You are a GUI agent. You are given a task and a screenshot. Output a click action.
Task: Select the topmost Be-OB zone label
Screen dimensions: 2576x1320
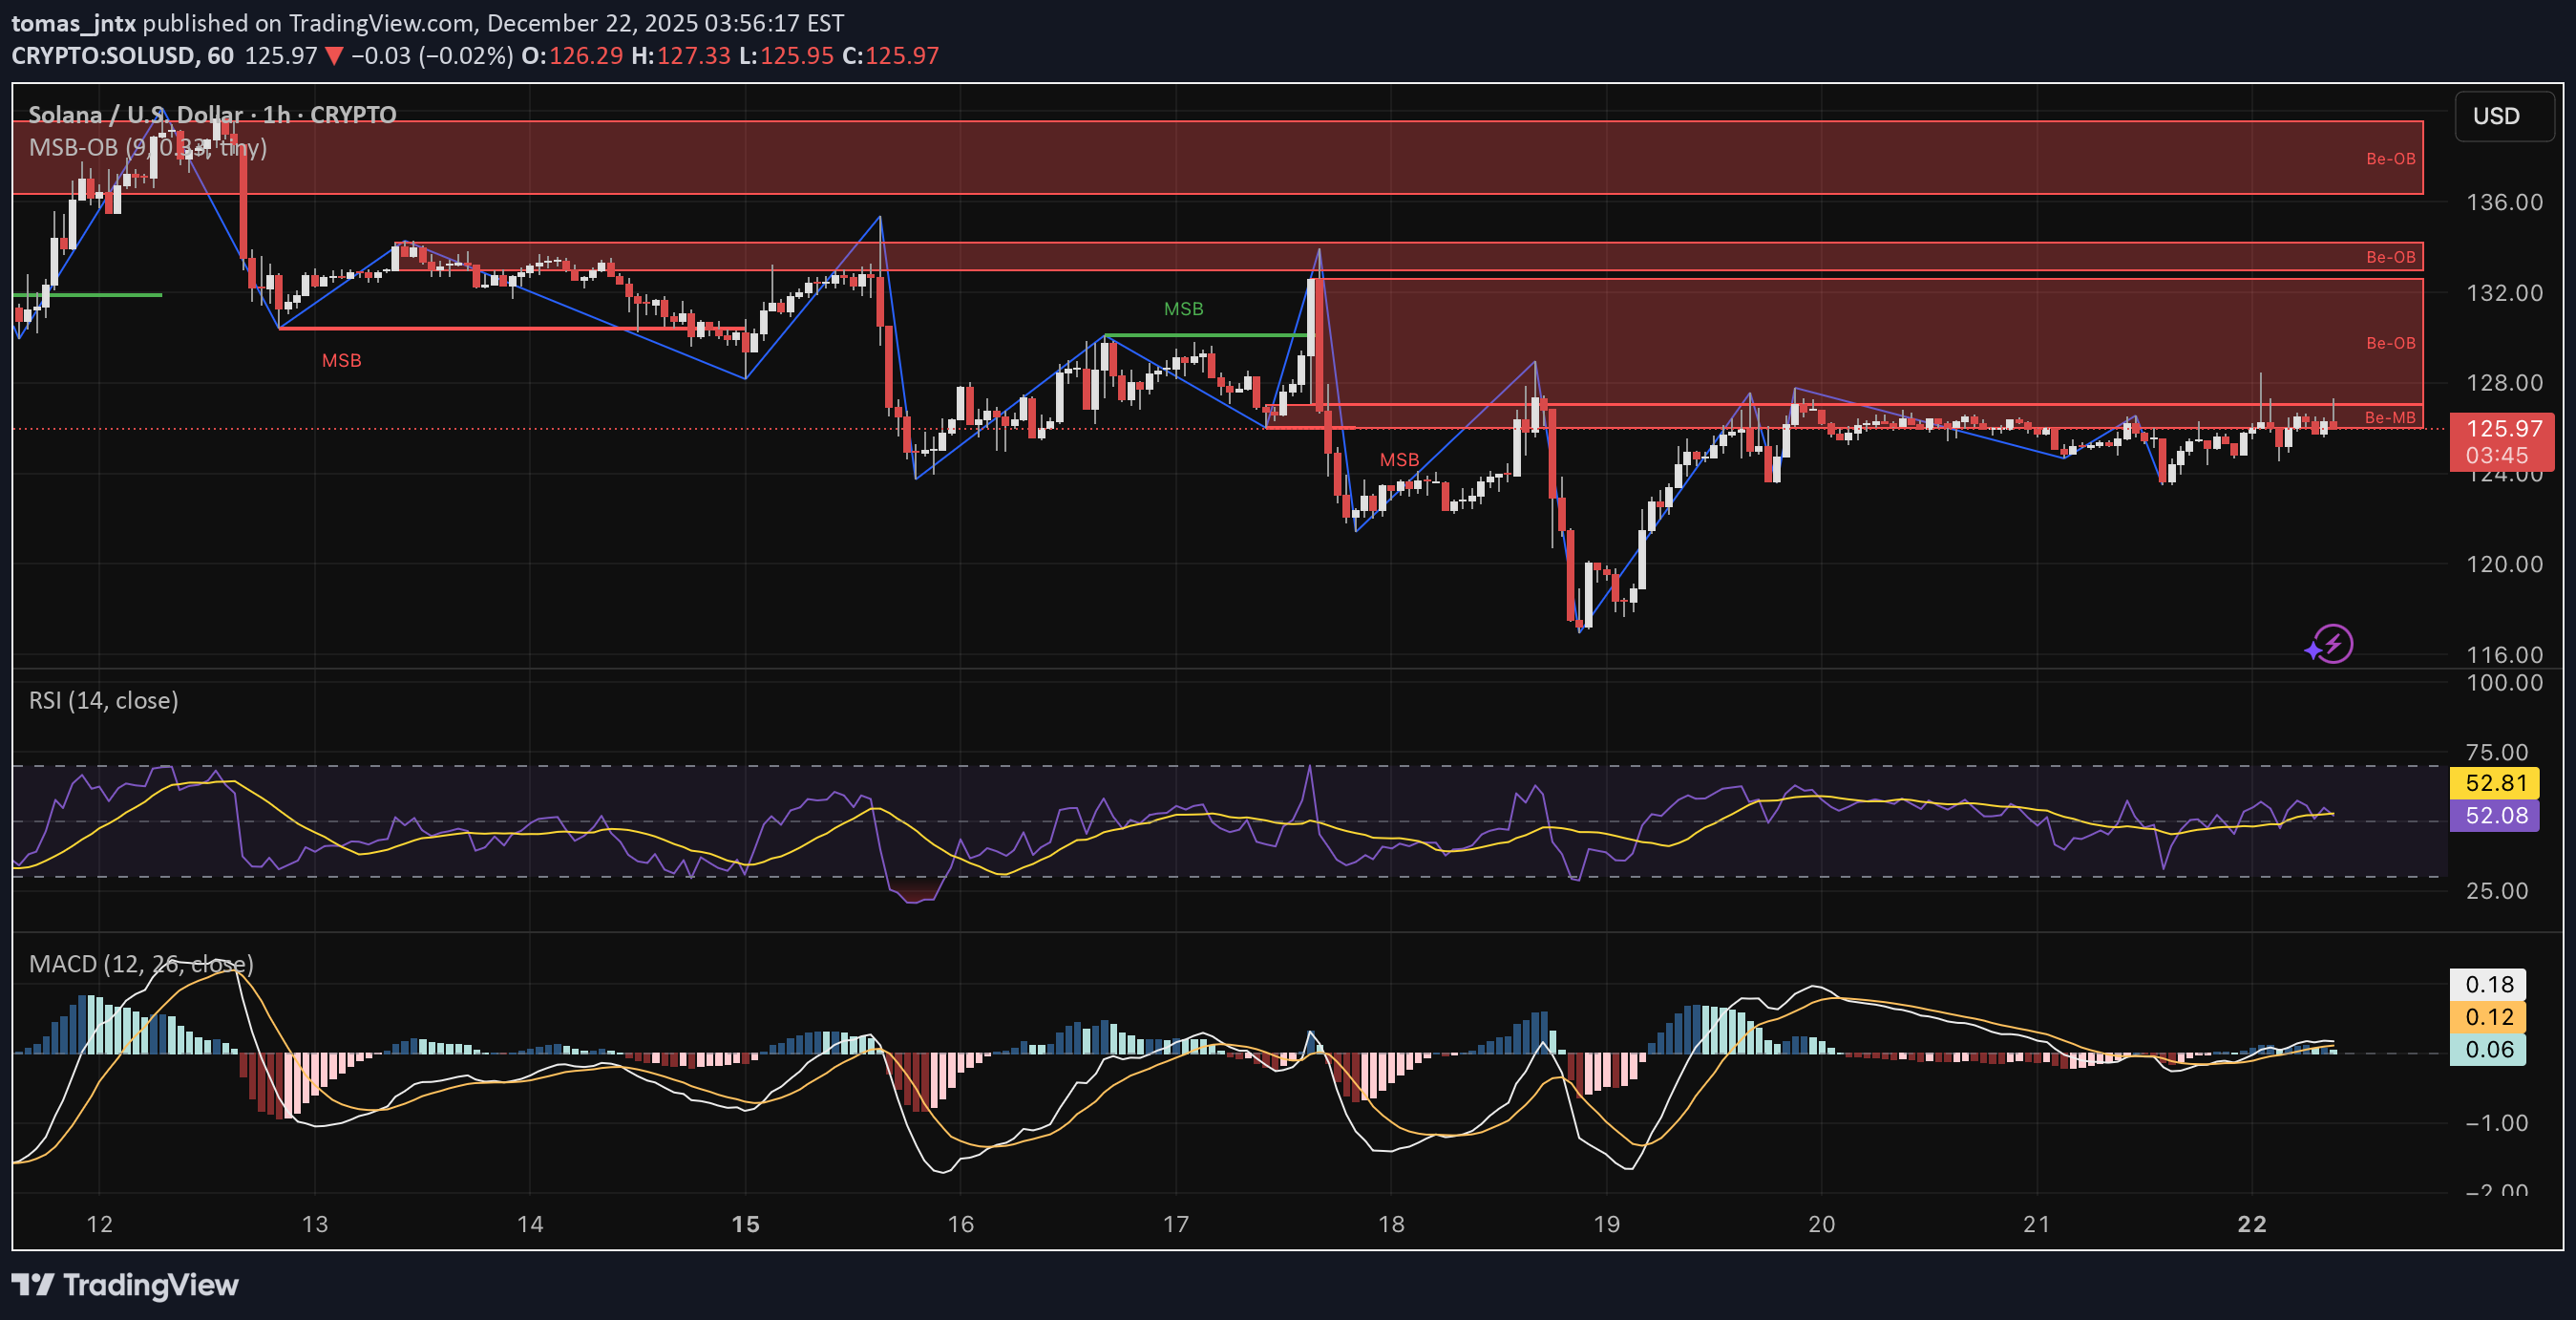click(2390, 158)
